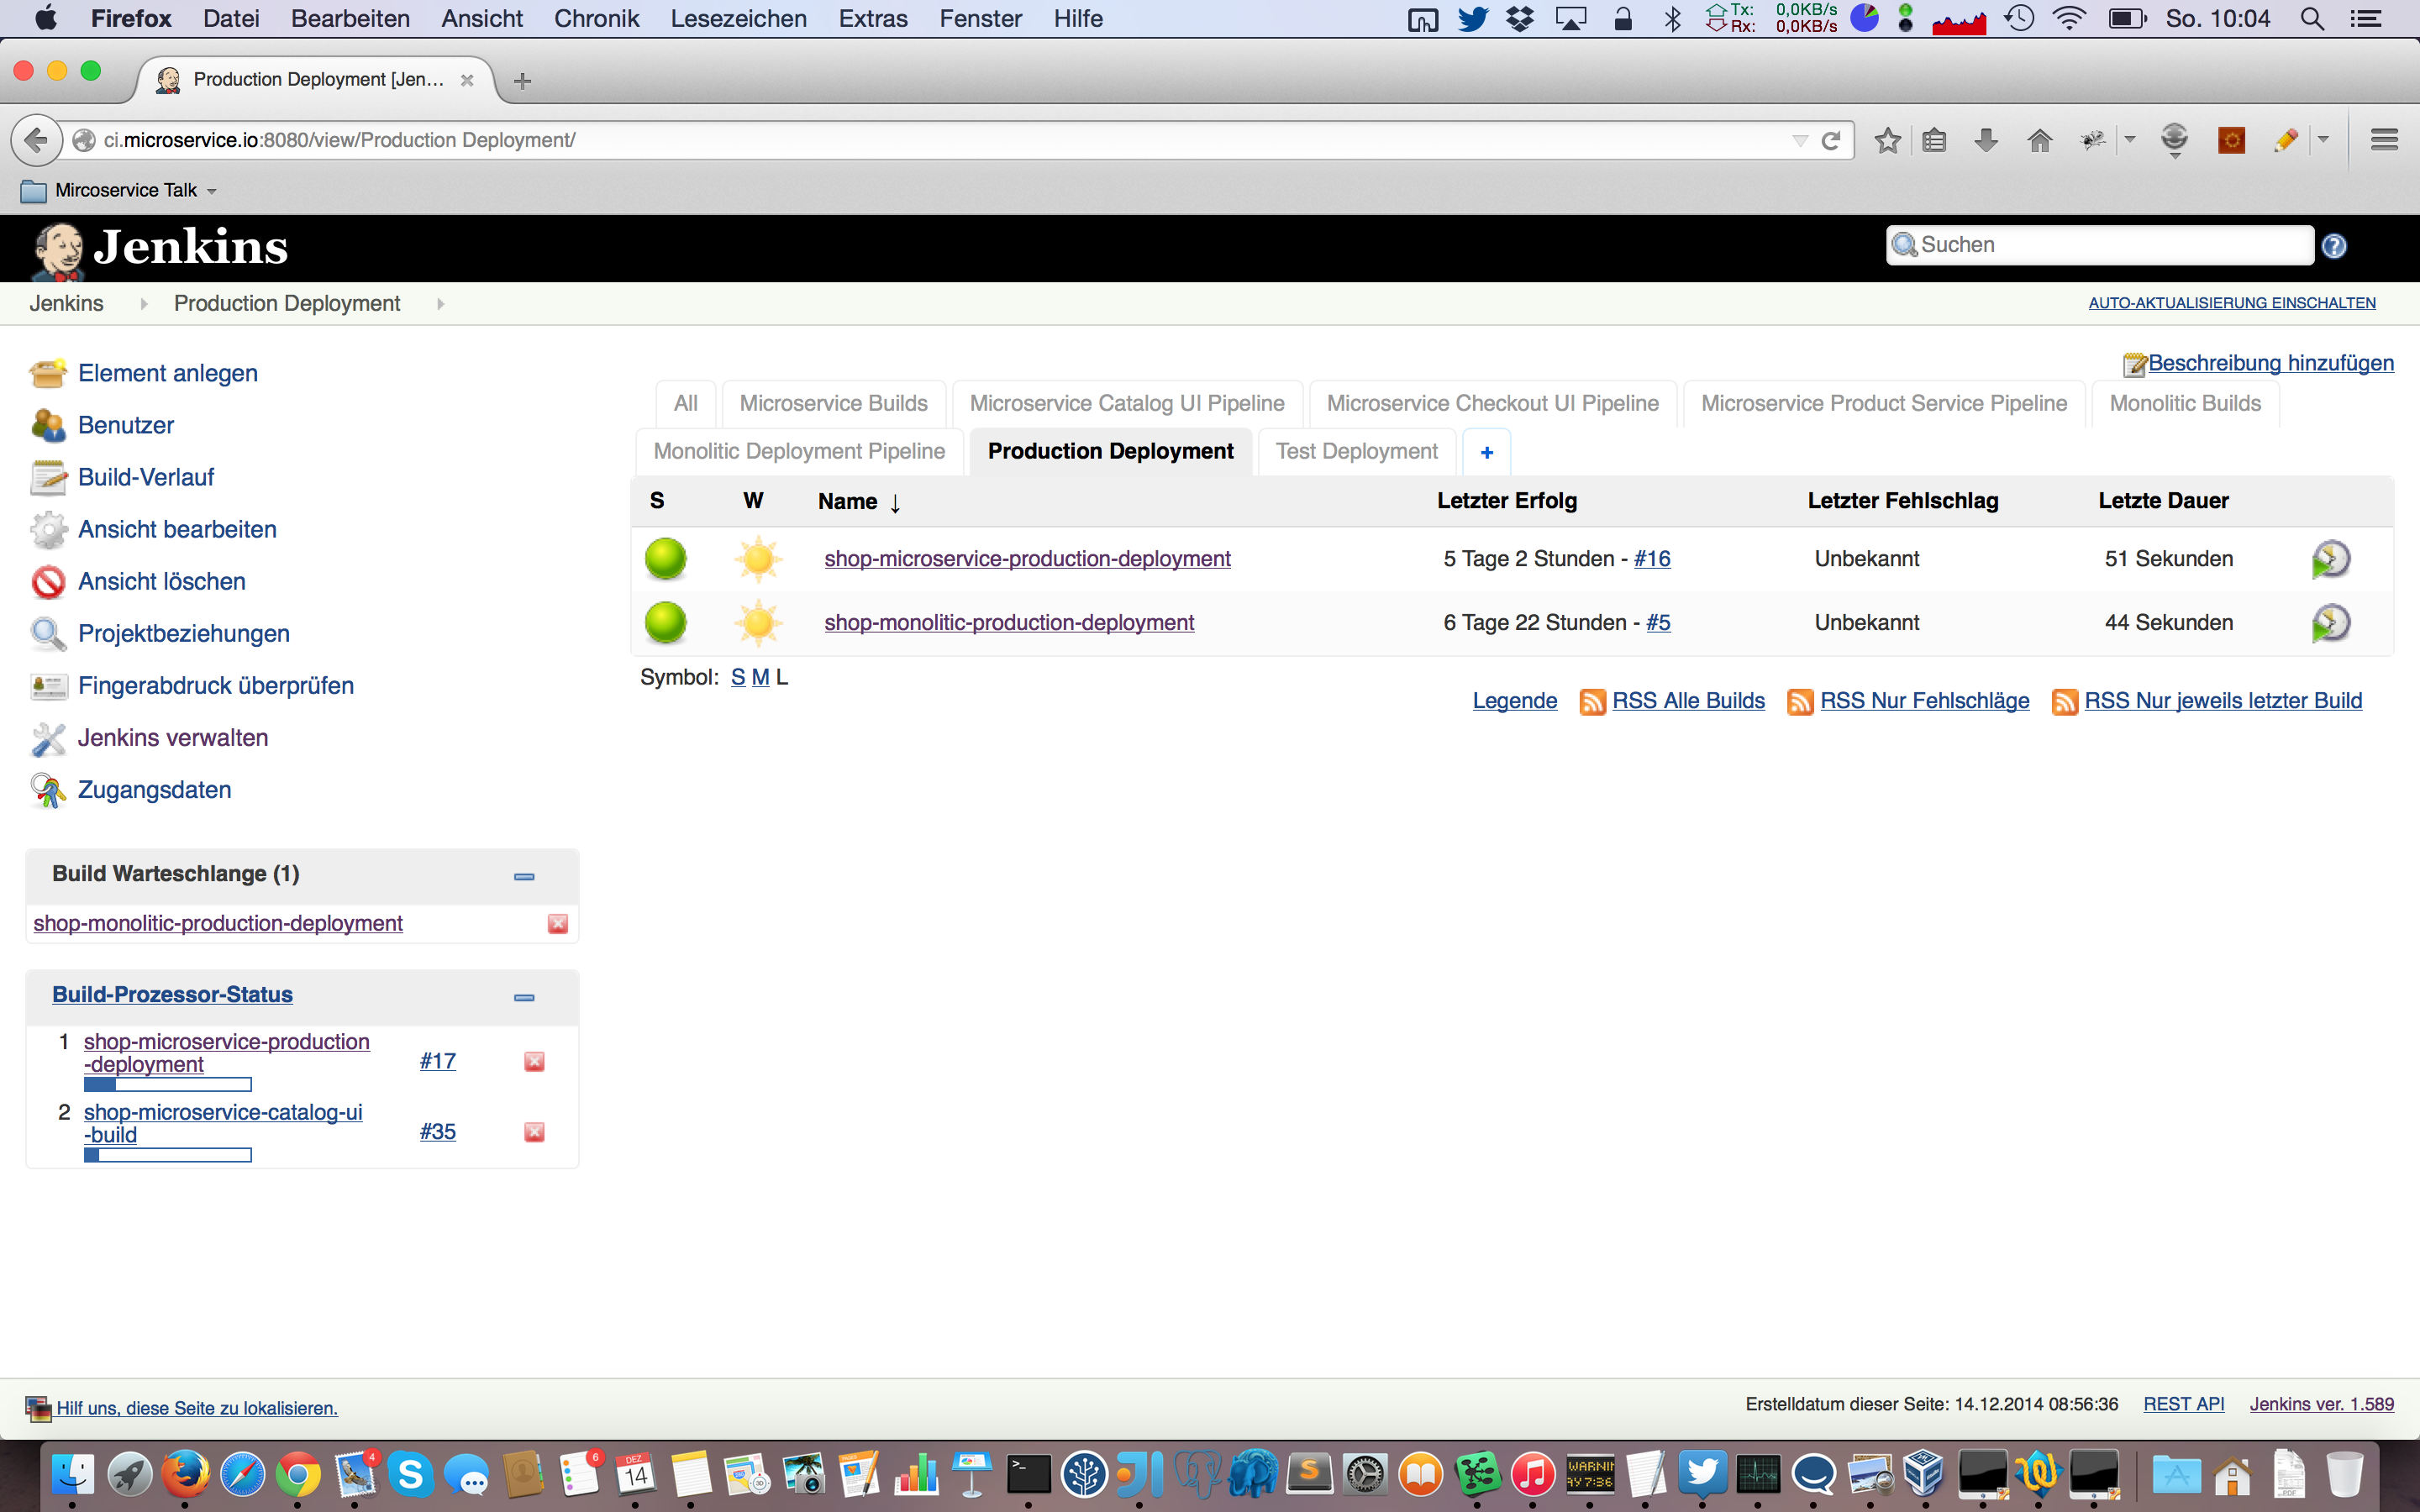The height and width of the screenshot is (1512, 2420).
Task: Click progress bar of build #17
Action: (x=167, y=1085)
